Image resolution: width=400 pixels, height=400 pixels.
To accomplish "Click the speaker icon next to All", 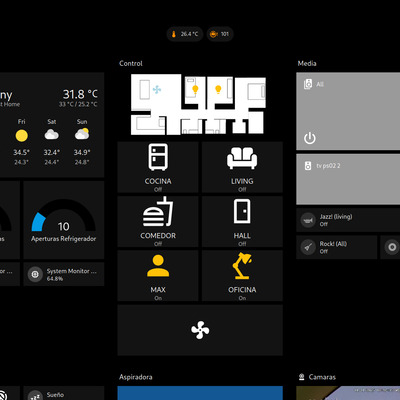I will [x=308, y=84].
